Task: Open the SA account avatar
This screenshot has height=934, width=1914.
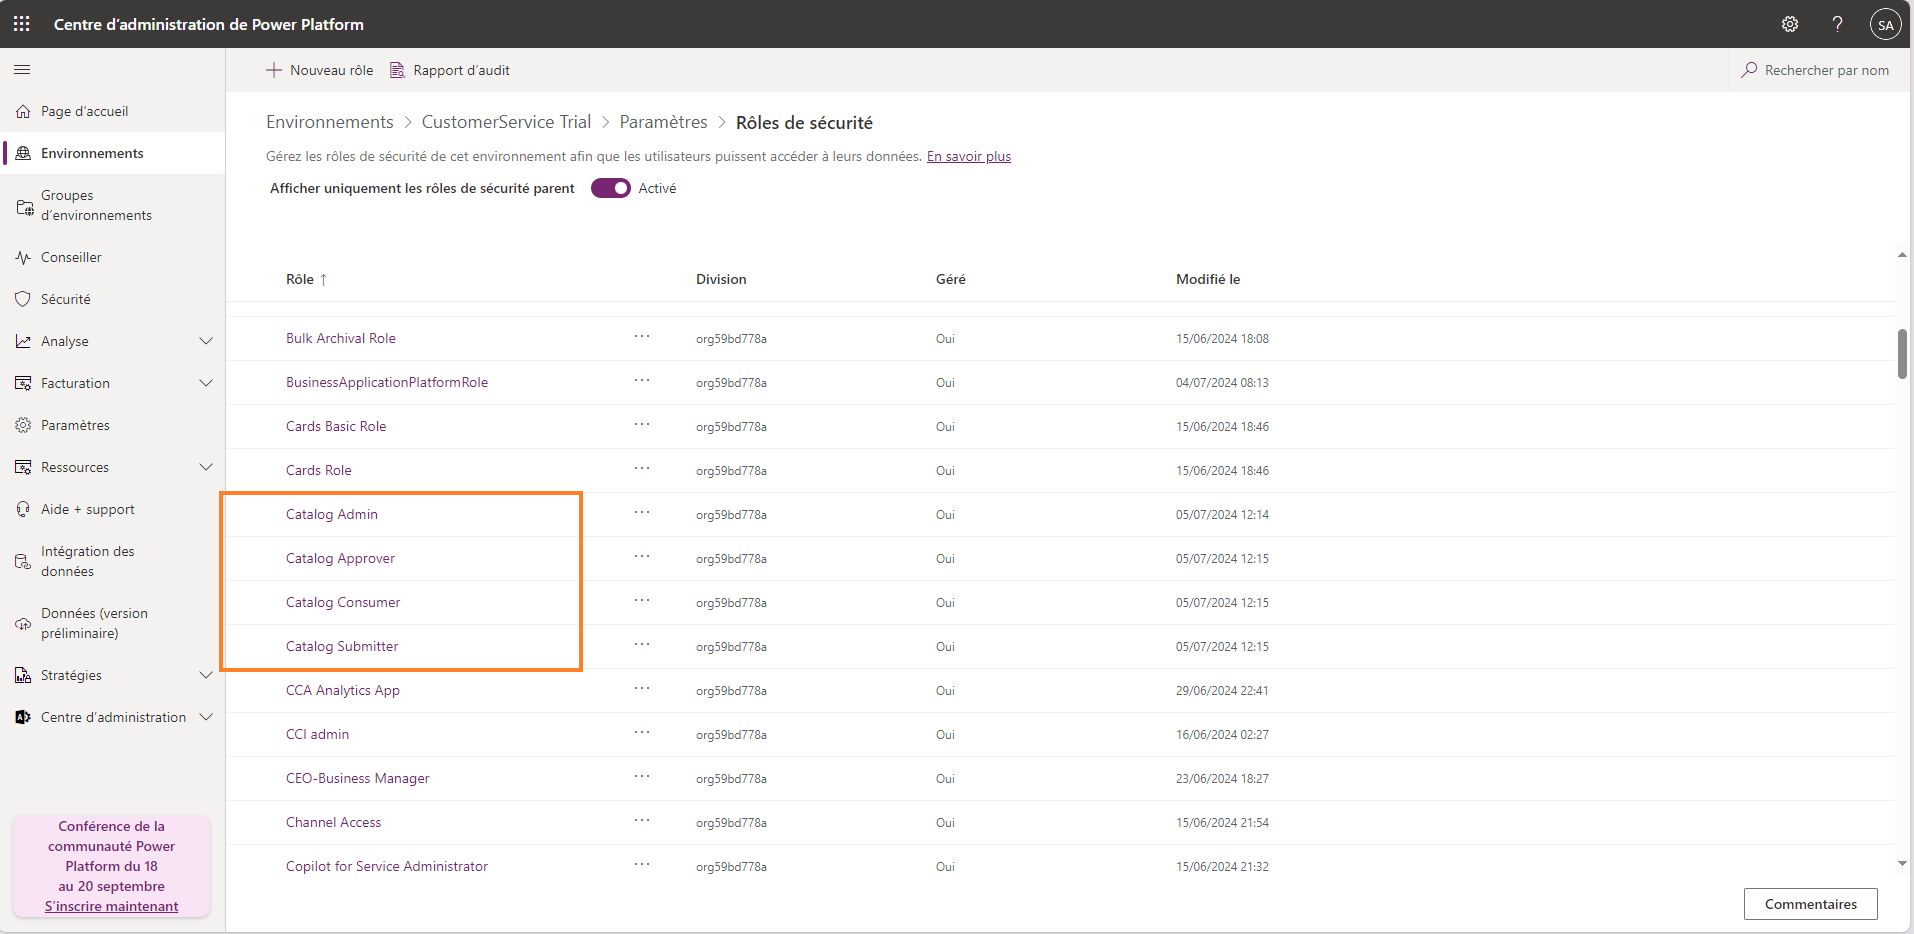Action: coord(1885,24)
